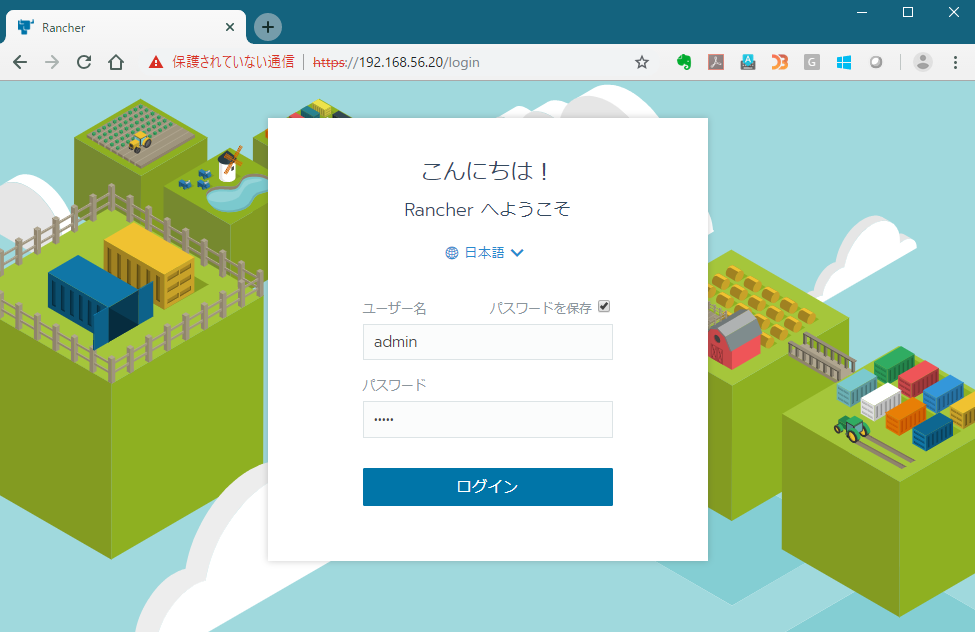Open the gray G extension icon
Image resolution: width=975 pixels, height=632 pixels.
pos(811,62)
